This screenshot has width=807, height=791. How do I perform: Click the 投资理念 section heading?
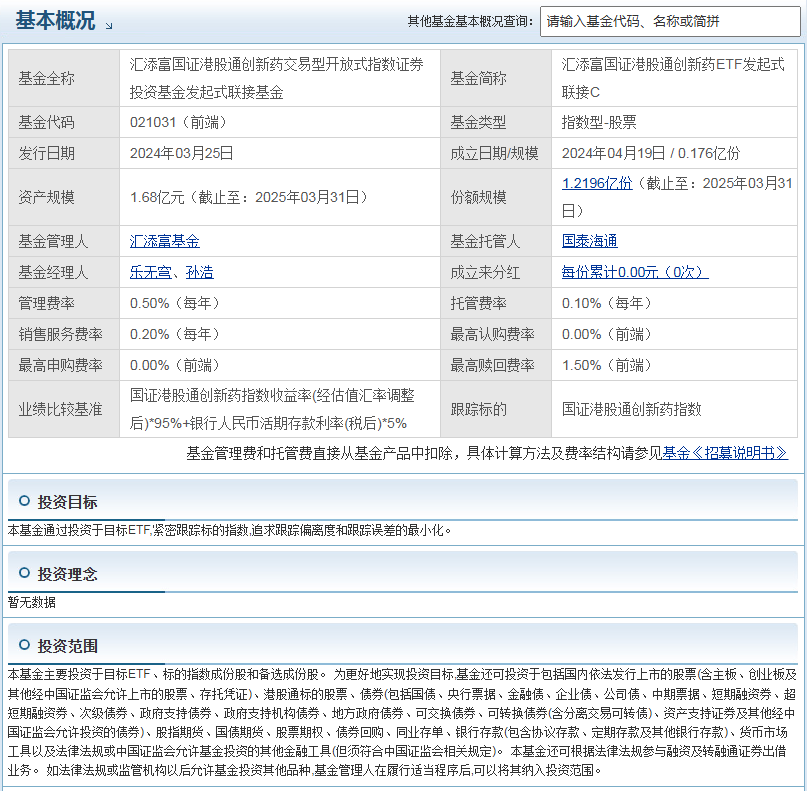tap(67, 574)
